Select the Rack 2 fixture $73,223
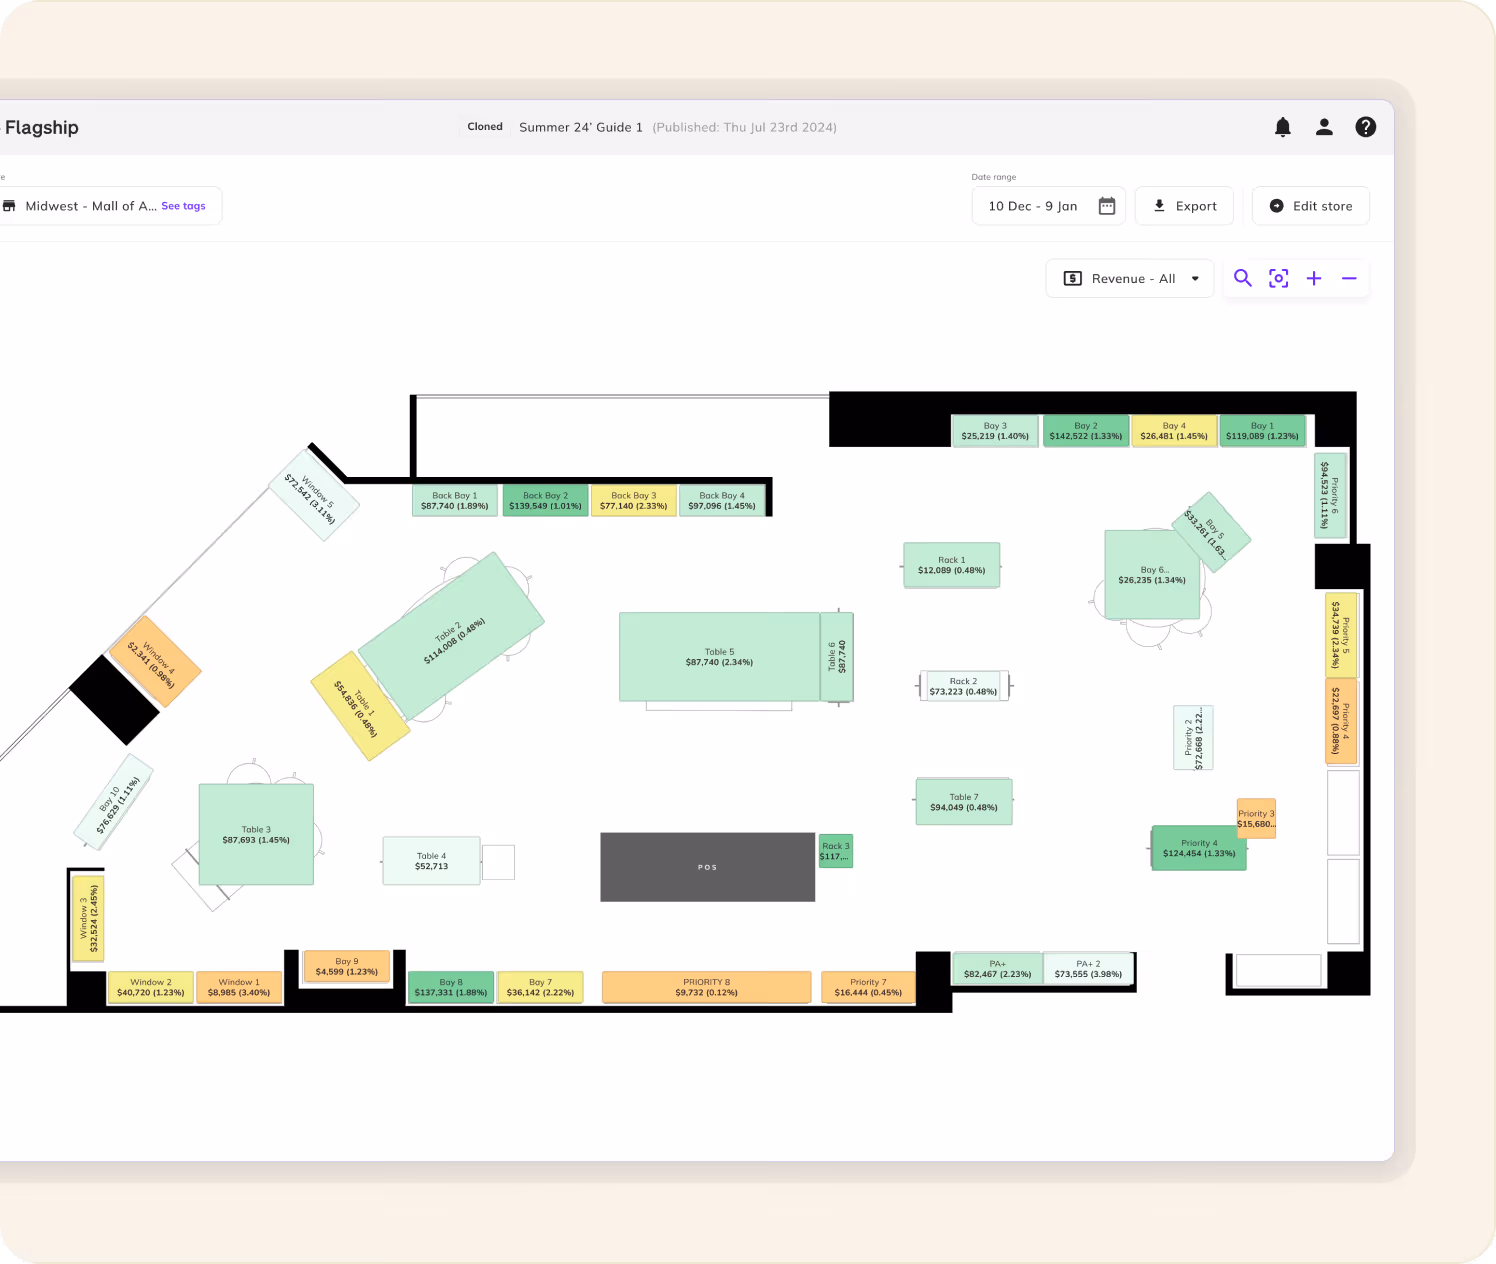Viewport: 1496px width, 1264px height. click(x=963, y=686)
